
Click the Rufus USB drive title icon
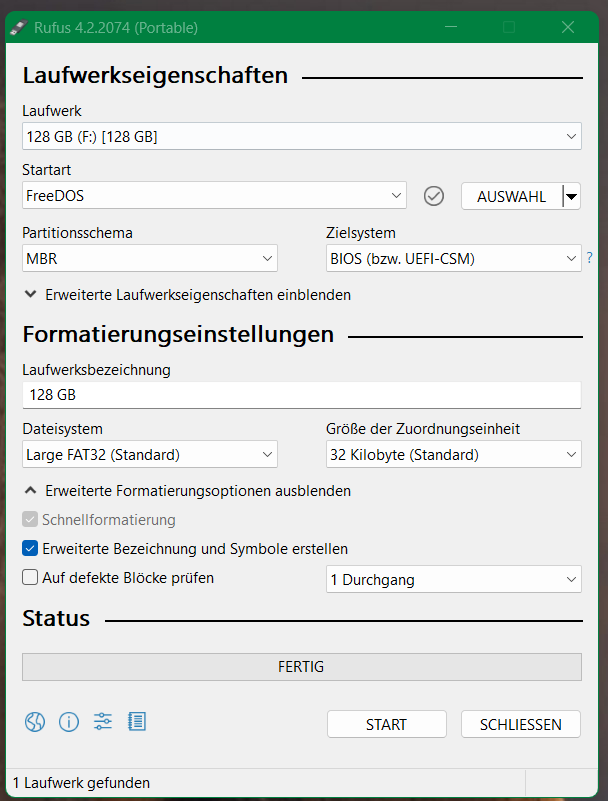(18, 27)
